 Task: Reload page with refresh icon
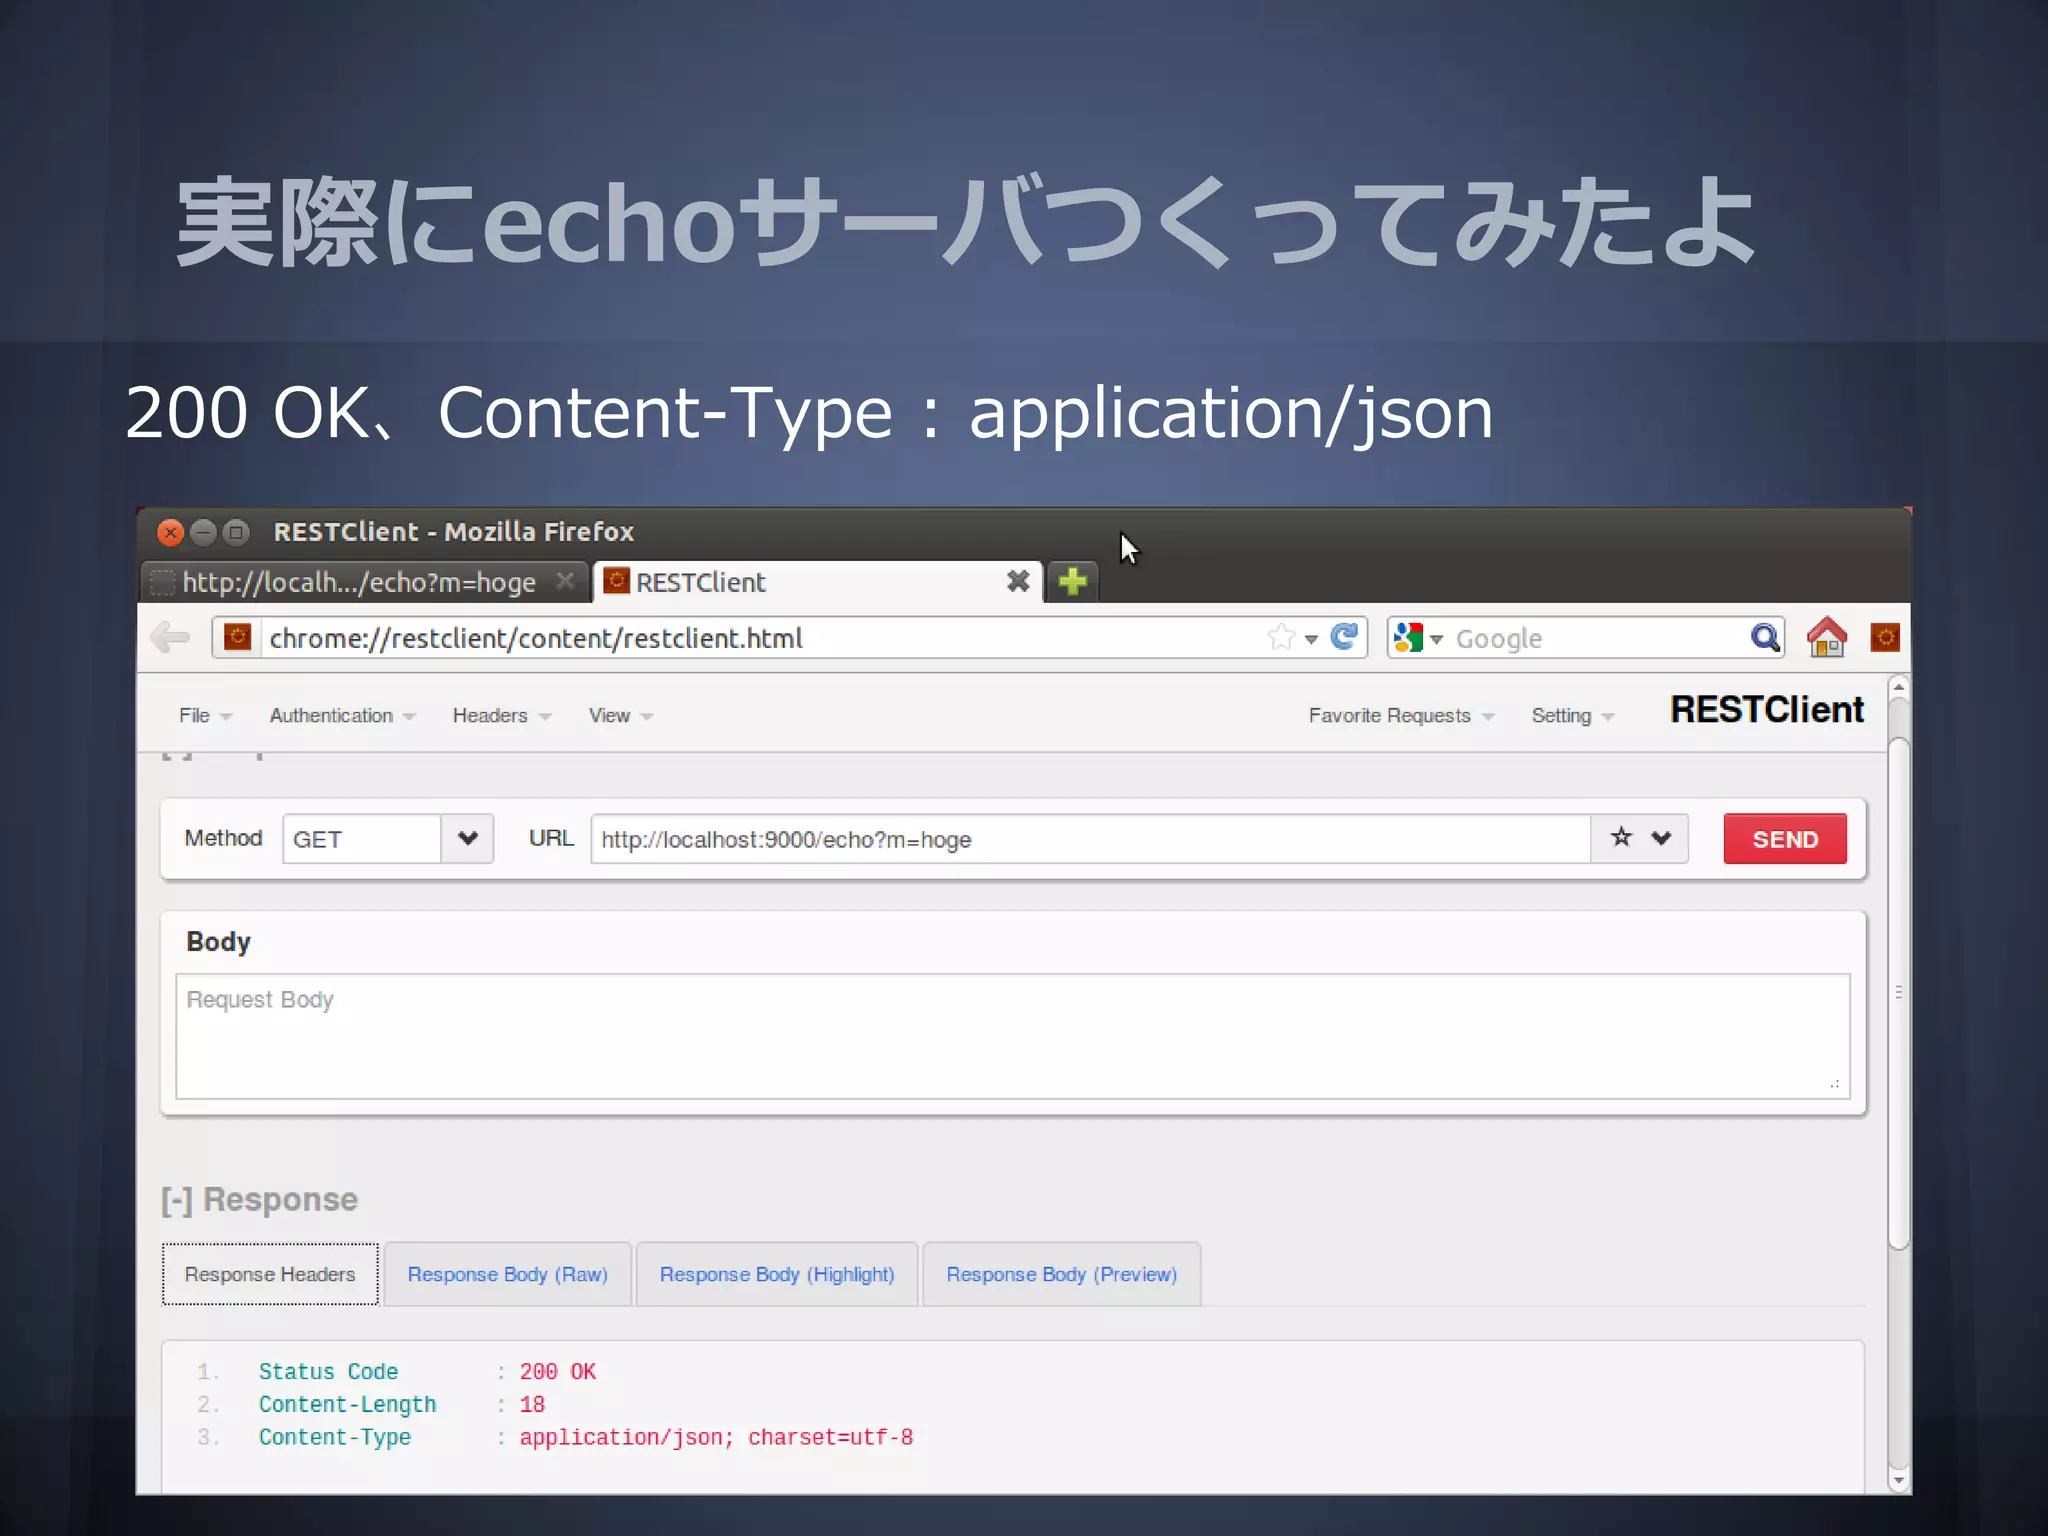pyautogui.click(x=1345, y=637)
